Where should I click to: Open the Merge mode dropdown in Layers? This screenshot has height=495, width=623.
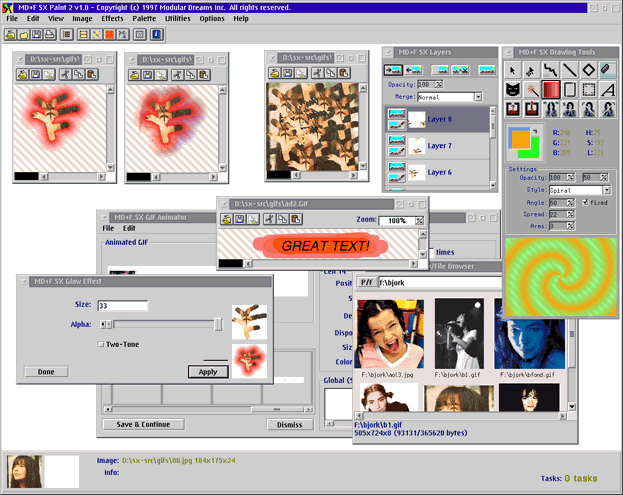point(478,97)
